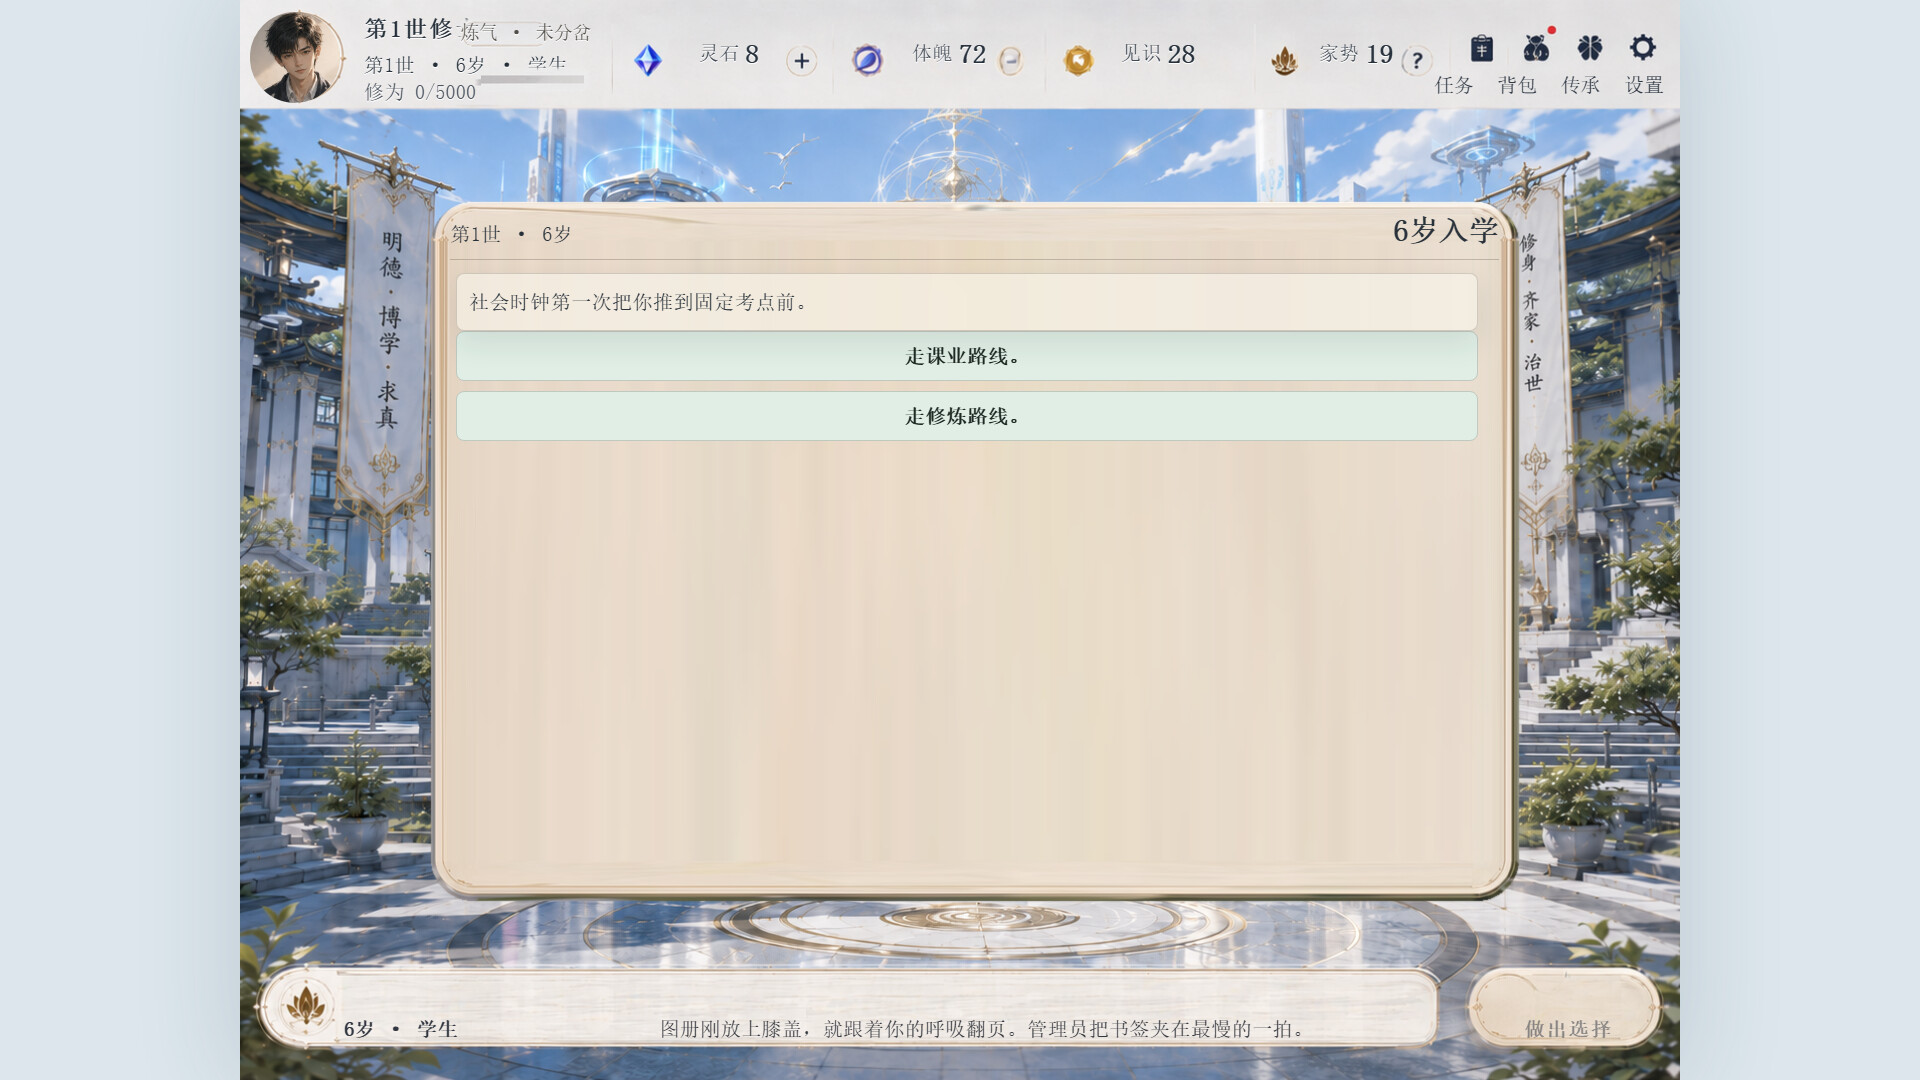Click the event description text box
The image size is (1920, 1080).
coord(966,302)
